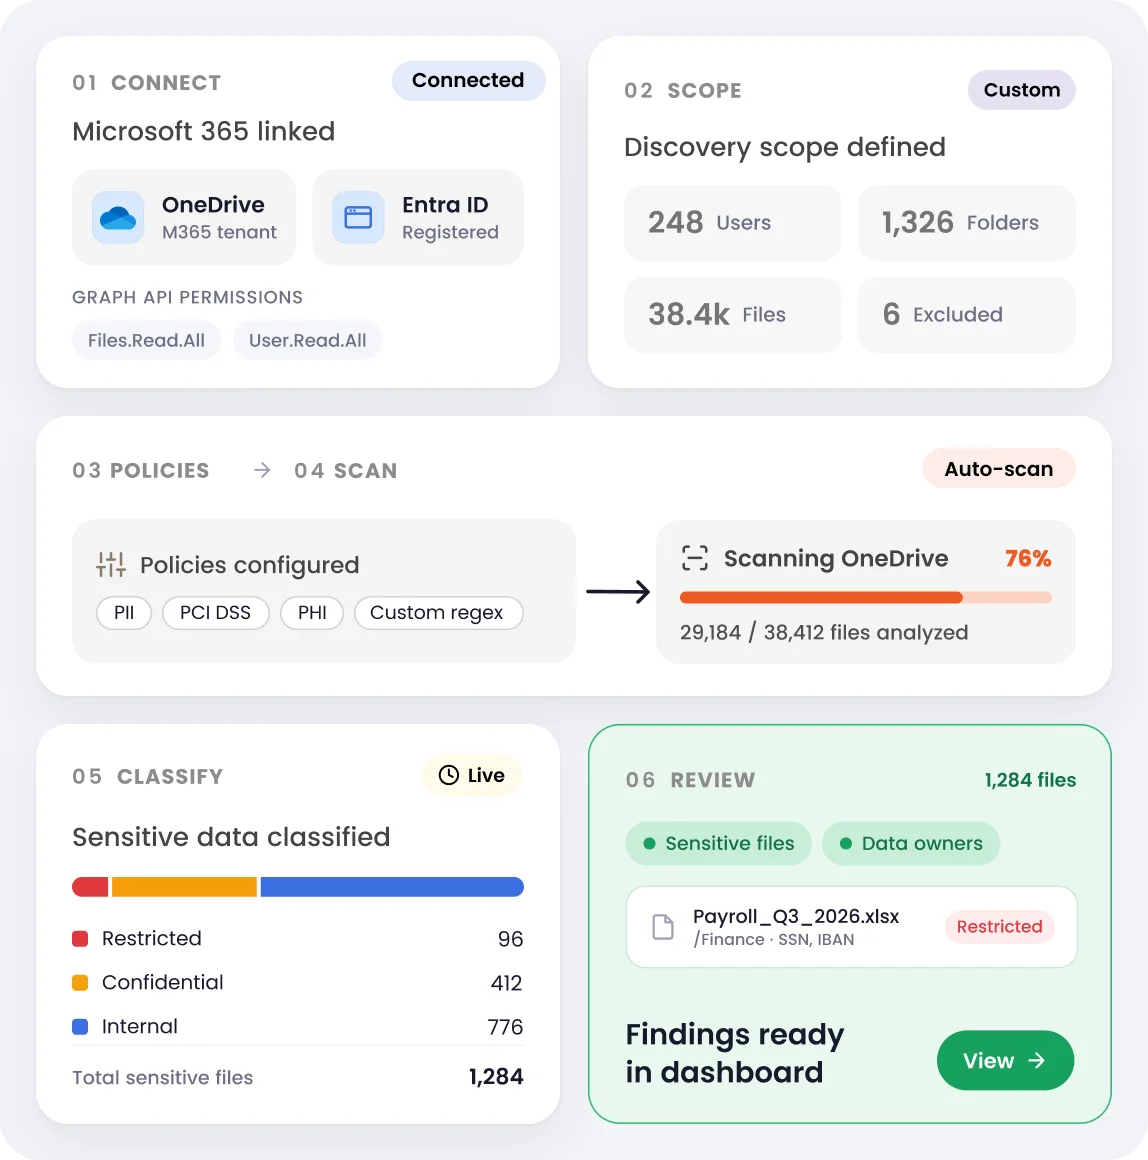Click the "Total sensitive files" label
The width and height of the screenshot is (1148, 1160).
tap(162, 1078)
